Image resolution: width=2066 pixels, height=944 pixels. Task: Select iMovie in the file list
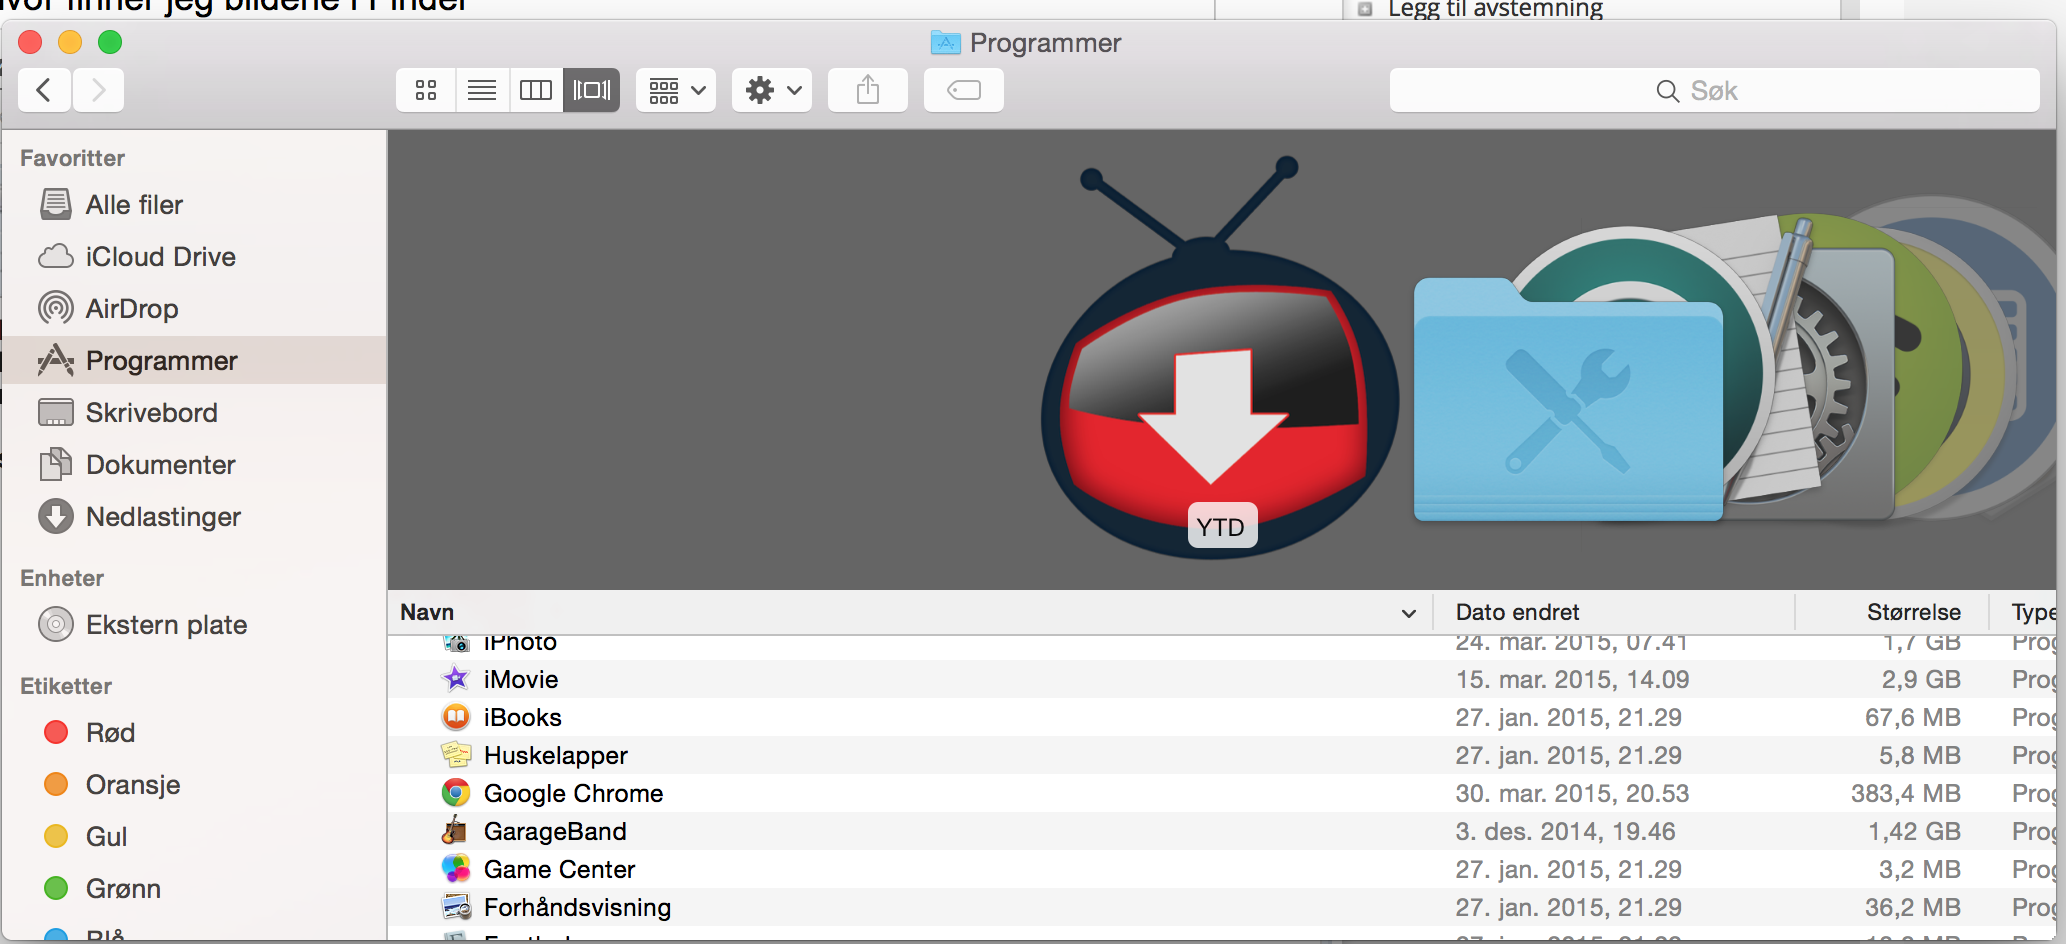tap(1222, 679)
